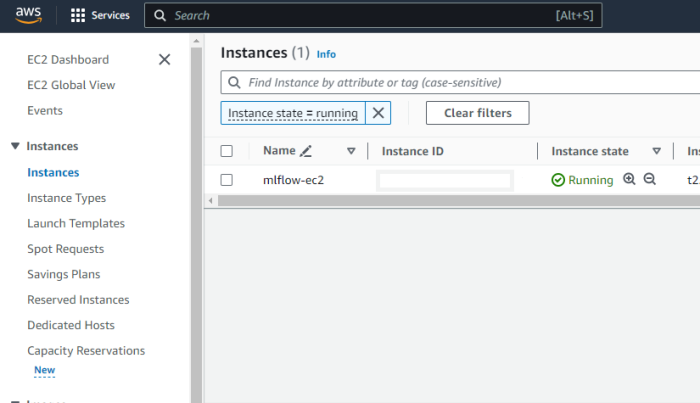Click the Clear filters button

478,113
